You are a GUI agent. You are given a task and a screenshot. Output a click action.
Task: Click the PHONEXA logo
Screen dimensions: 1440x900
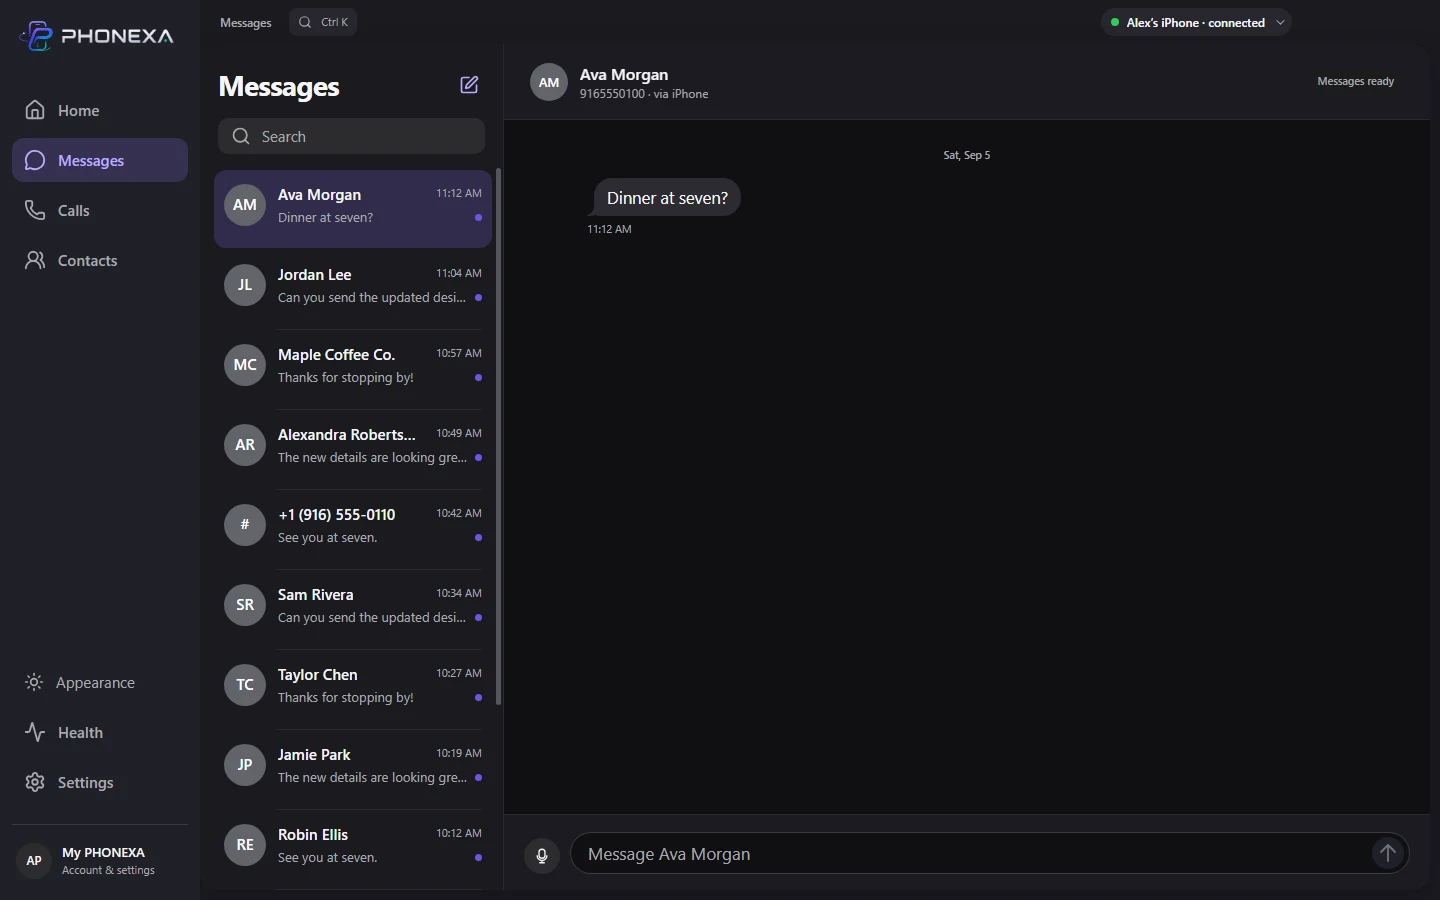click(x=97, y=36)
